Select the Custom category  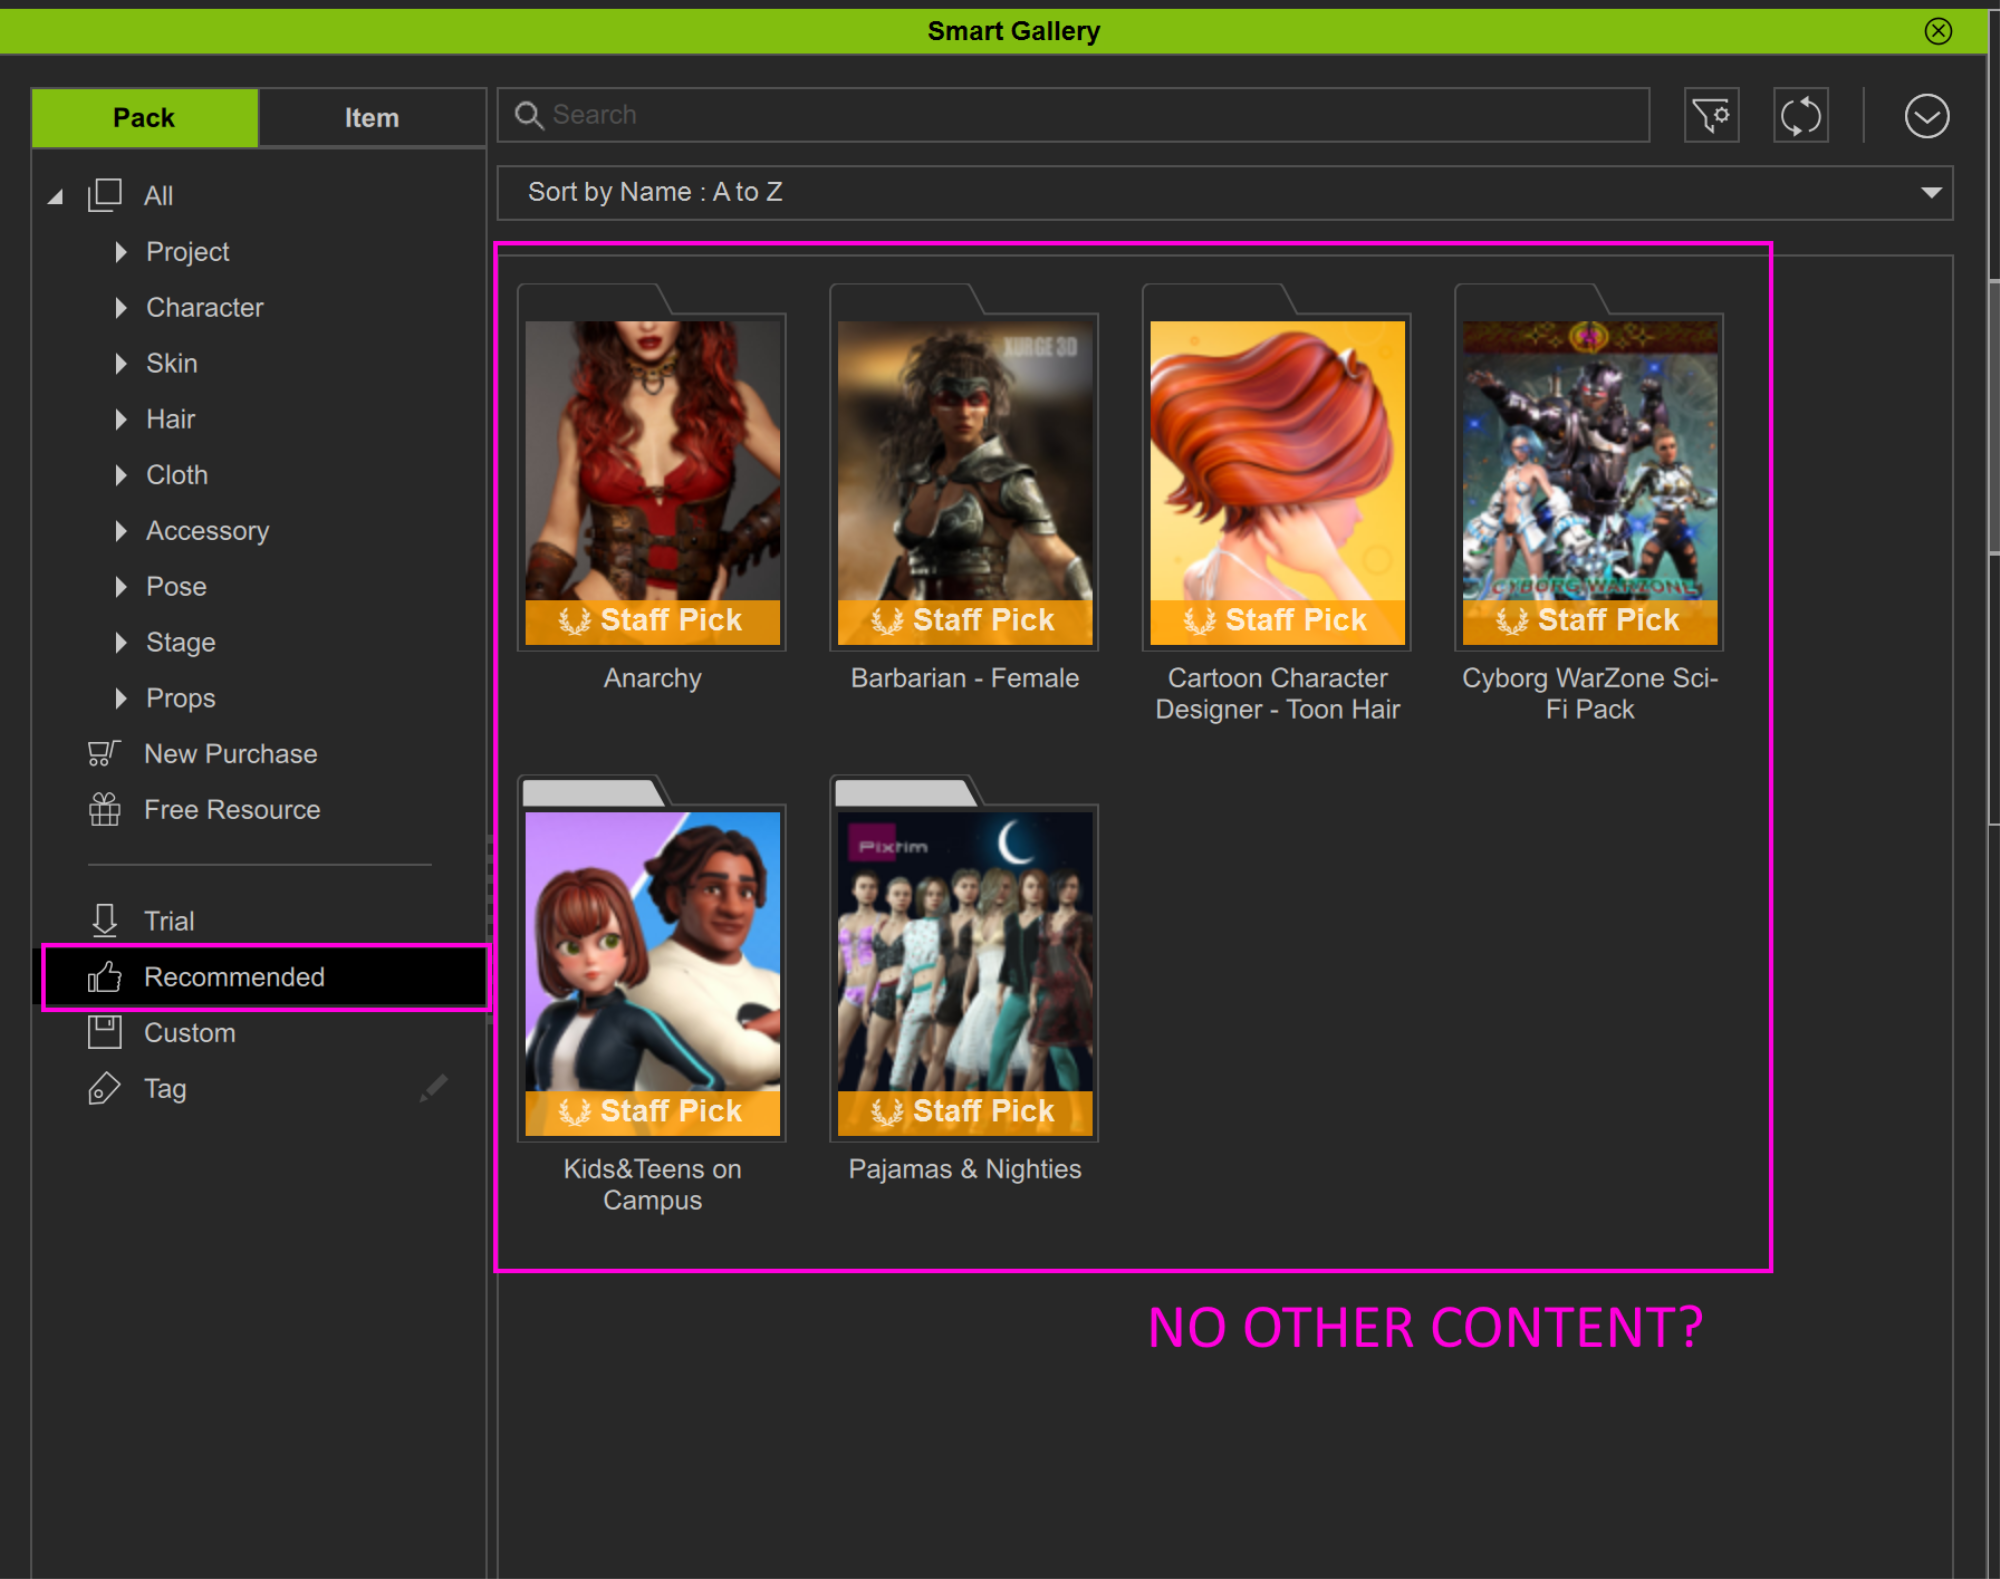pyautogui.click(x=190, y=1033)
